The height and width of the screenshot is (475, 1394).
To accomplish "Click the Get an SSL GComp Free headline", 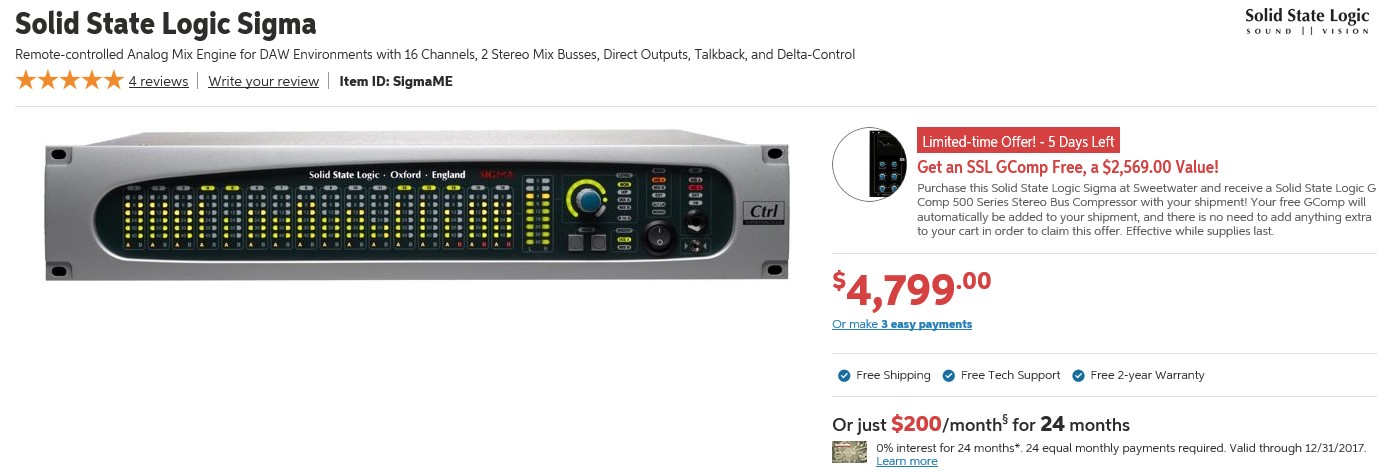I will [1067, 167].
